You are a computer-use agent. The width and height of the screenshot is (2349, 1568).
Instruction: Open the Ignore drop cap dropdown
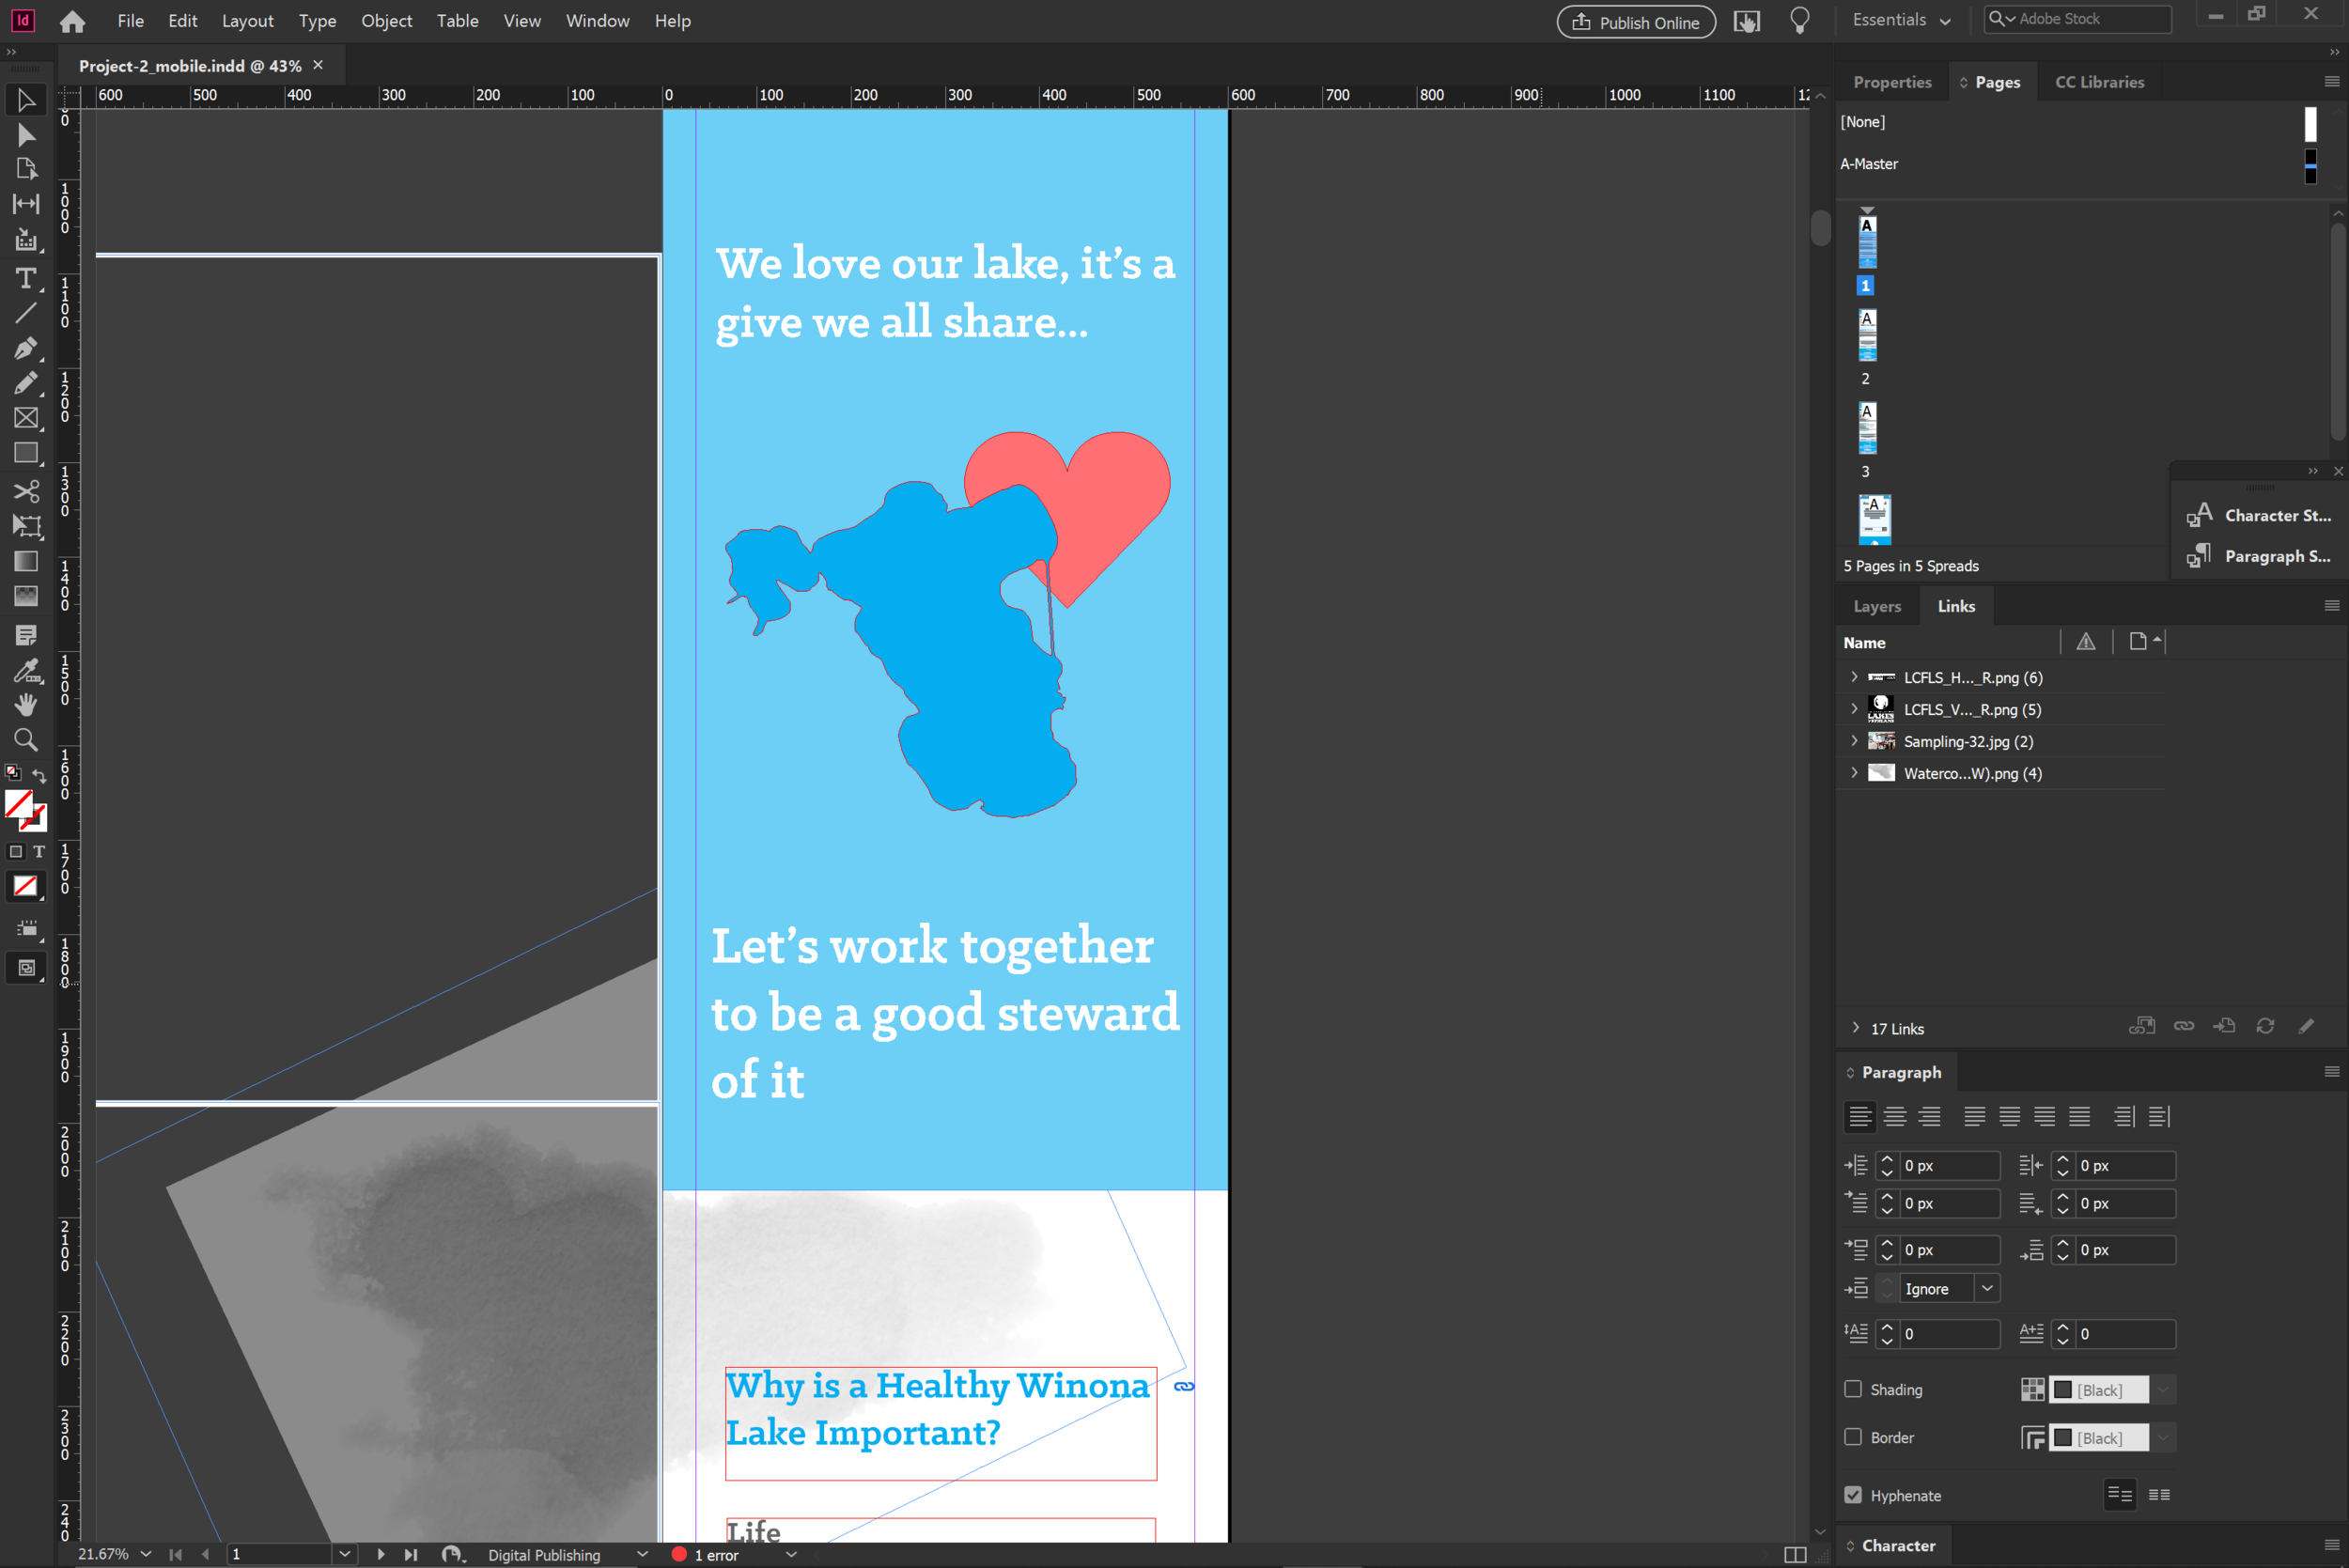point(1987,1288)
